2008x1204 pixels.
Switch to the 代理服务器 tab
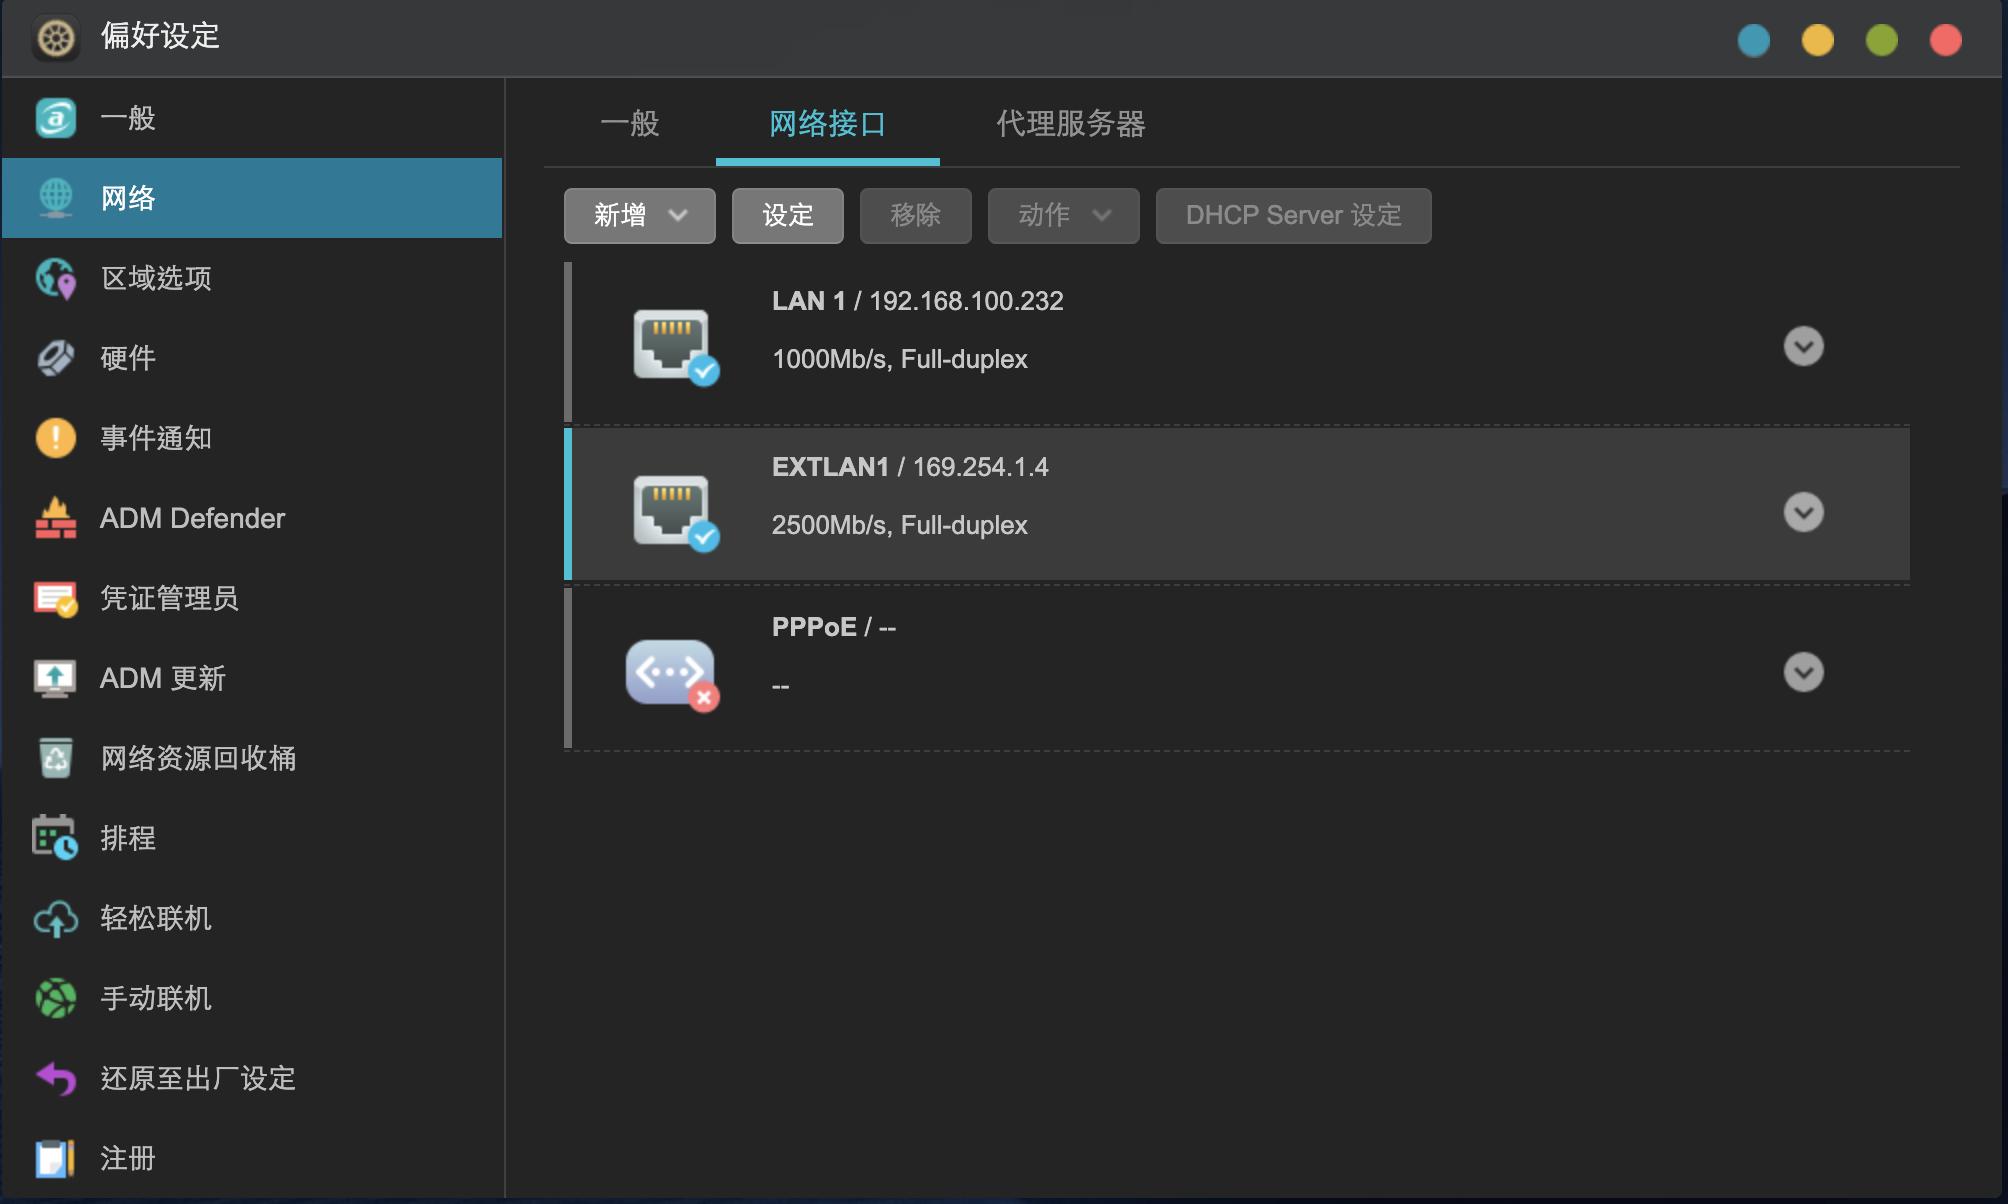coord(1071,125)
